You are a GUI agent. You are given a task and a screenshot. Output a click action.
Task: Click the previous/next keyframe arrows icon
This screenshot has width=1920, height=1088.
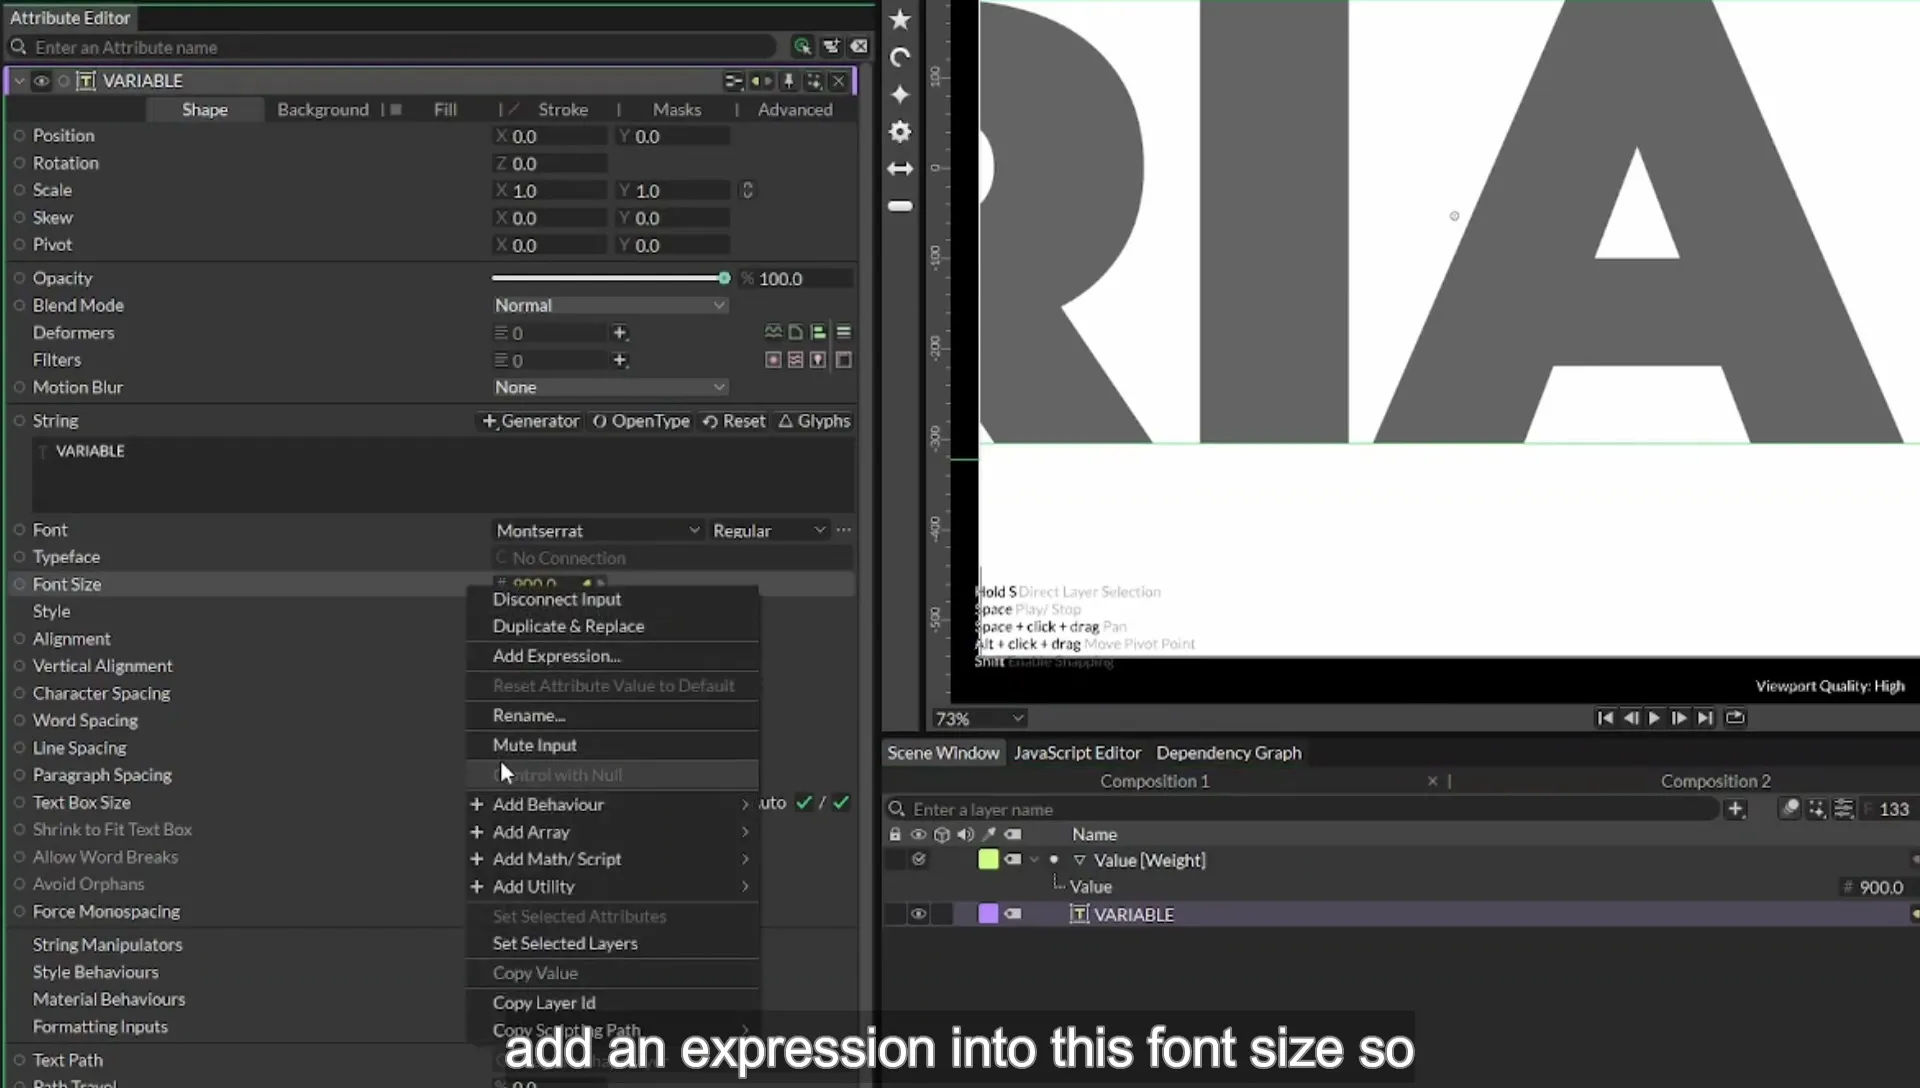click(761, 81)
